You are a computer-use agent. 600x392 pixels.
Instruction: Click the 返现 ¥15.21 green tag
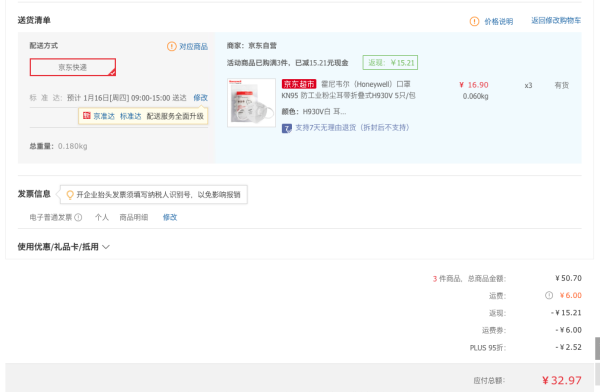coord(390,63)
